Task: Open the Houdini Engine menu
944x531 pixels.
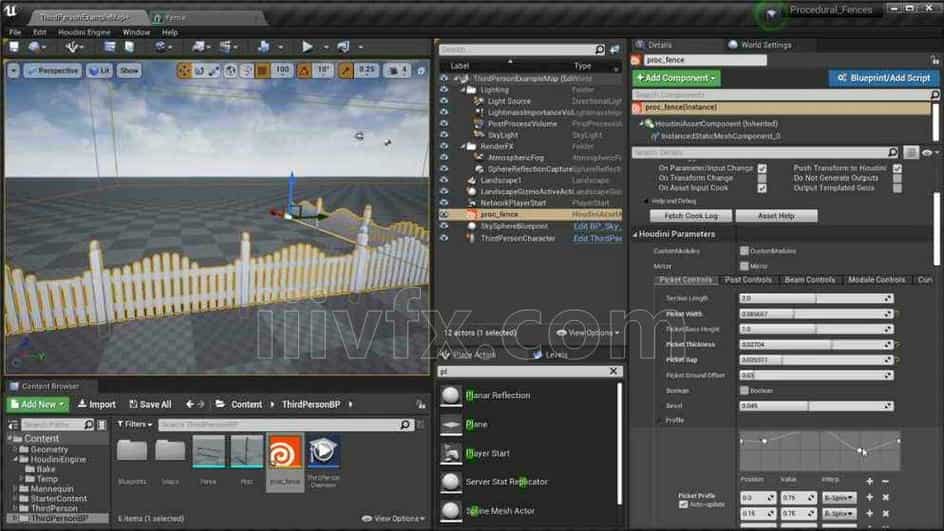Action: click(x=84, y=32)
